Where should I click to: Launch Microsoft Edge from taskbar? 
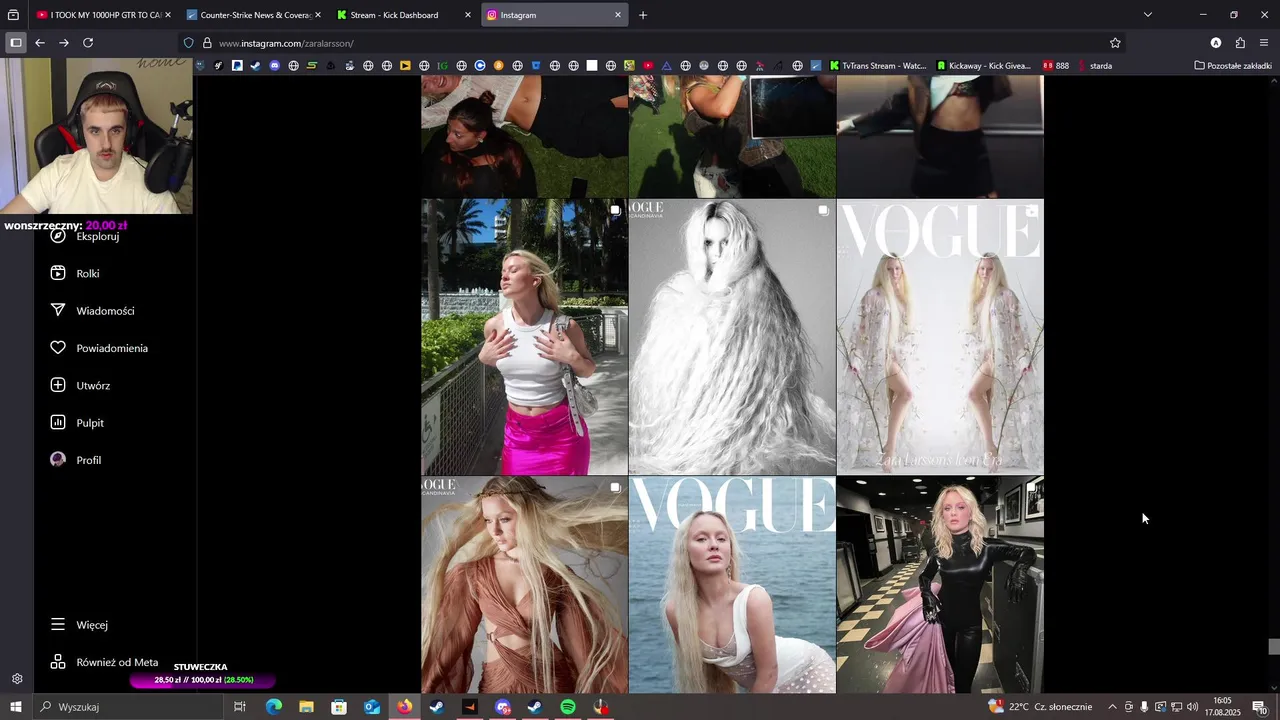pyautogui.click(x=274, y=707)
